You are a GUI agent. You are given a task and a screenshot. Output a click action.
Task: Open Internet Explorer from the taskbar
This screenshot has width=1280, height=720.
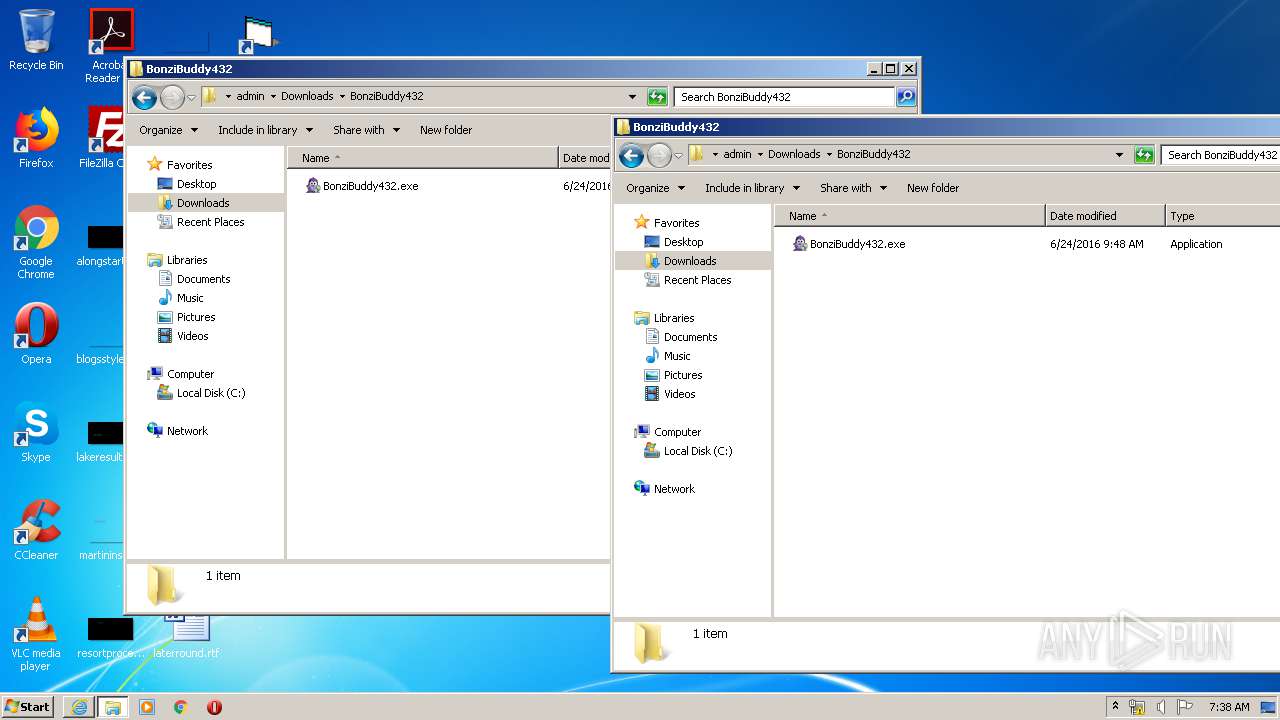[79, 707]
